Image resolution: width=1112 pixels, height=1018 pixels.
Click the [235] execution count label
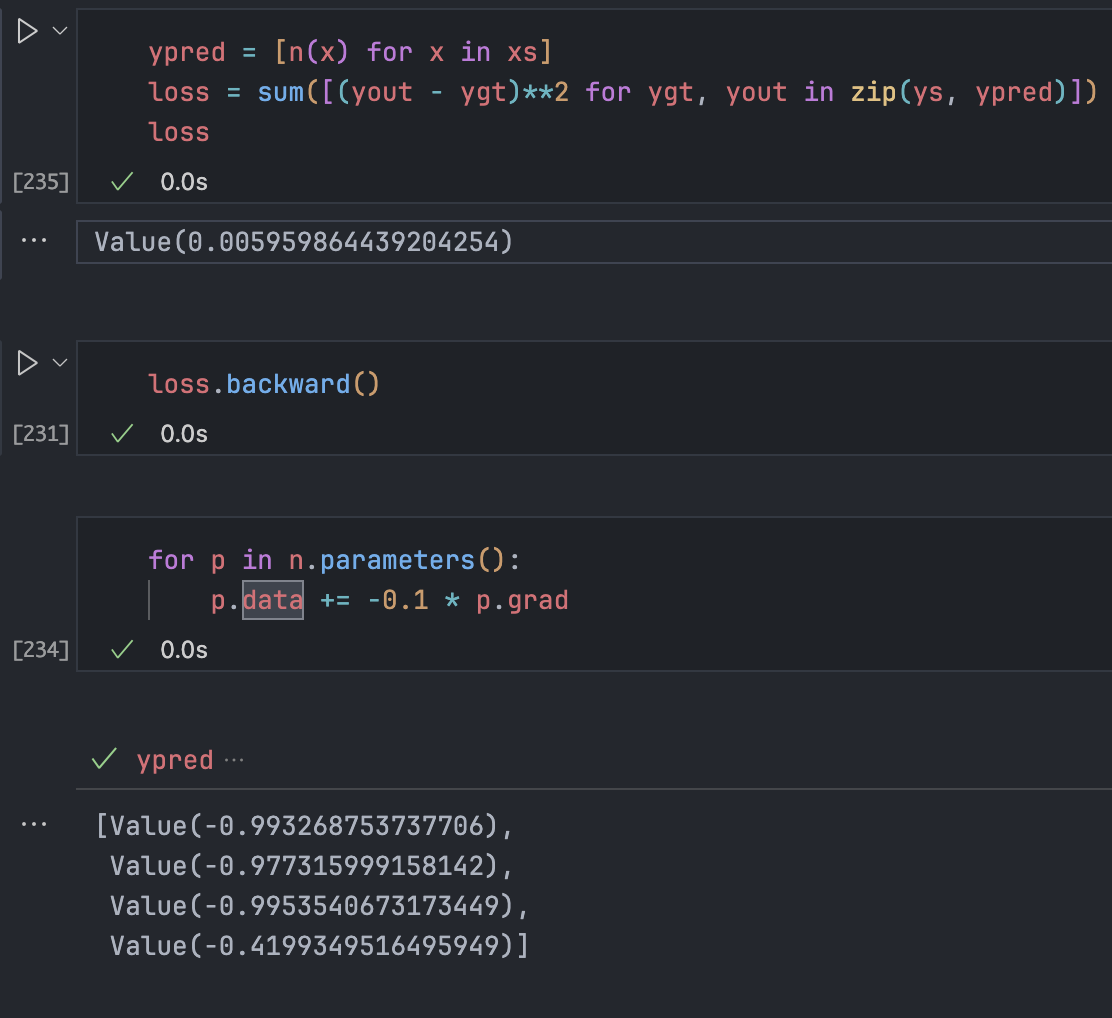coord(40,181)
